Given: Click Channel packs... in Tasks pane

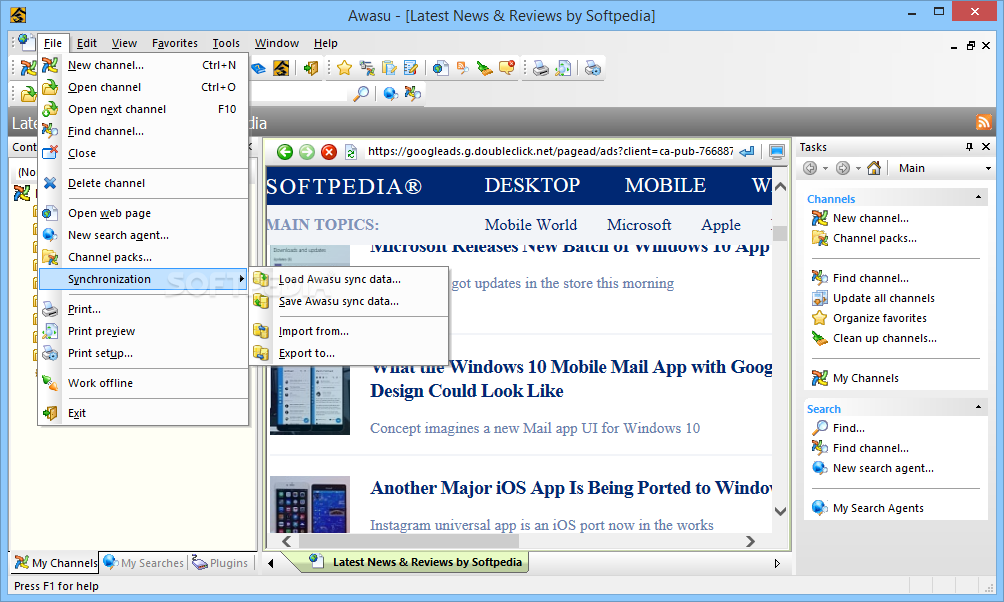Looking at the screenshot, I should point(875,238).
